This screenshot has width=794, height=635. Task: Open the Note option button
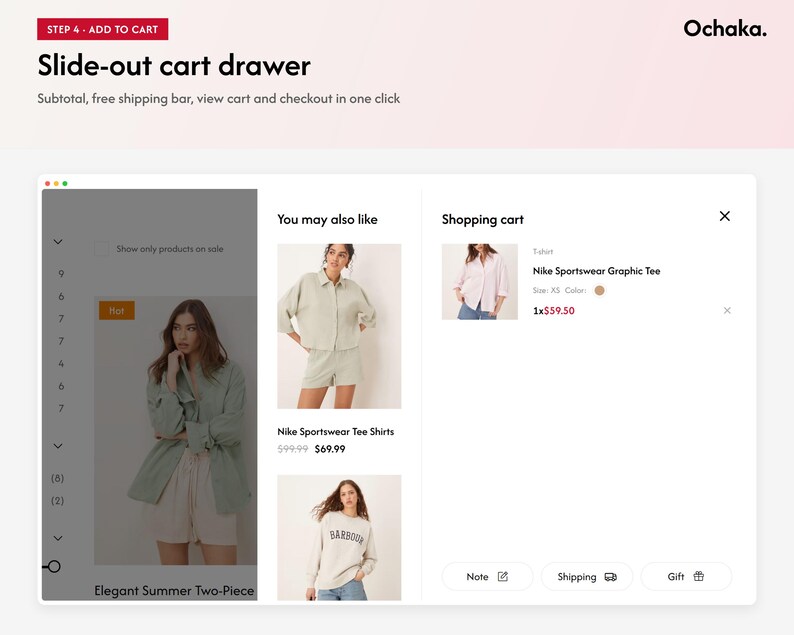[x=487, y=576]
